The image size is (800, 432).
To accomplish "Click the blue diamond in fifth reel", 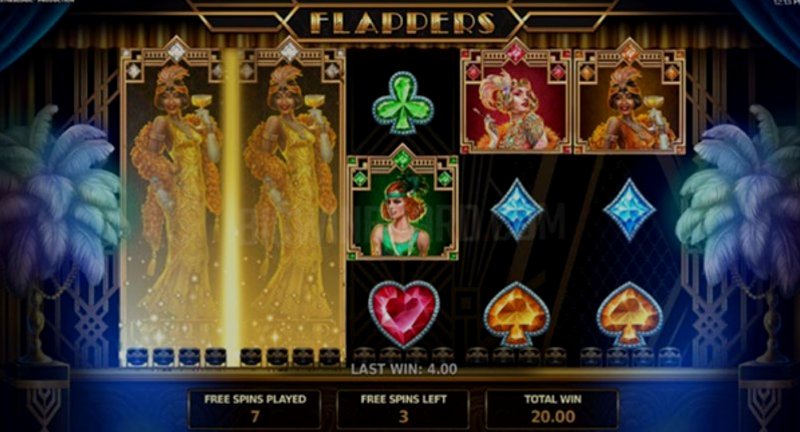I will tap(629, 209).
